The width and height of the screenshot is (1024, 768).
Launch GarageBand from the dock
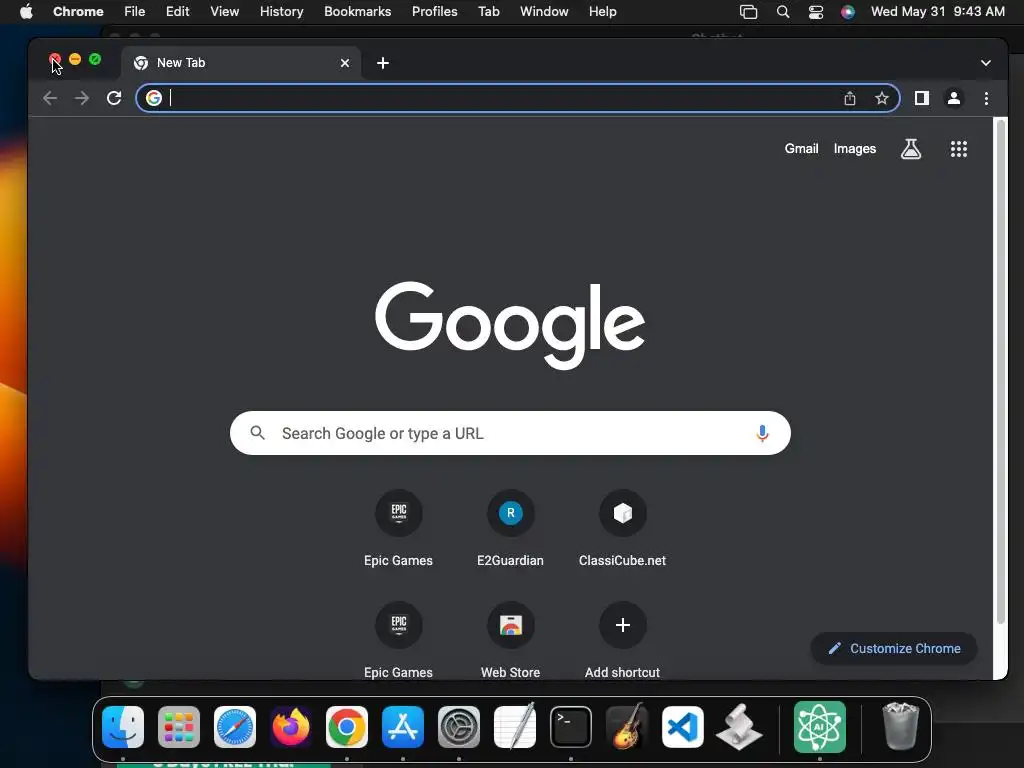pyautogui.click(x=627, y=726)
